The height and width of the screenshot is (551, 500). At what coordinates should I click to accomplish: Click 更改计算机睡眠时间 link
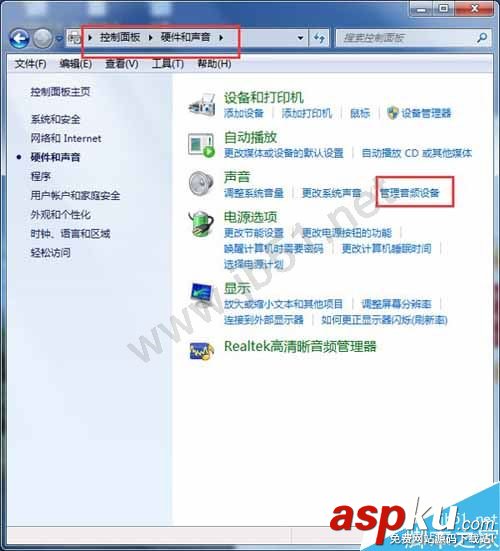coord(387,248)
